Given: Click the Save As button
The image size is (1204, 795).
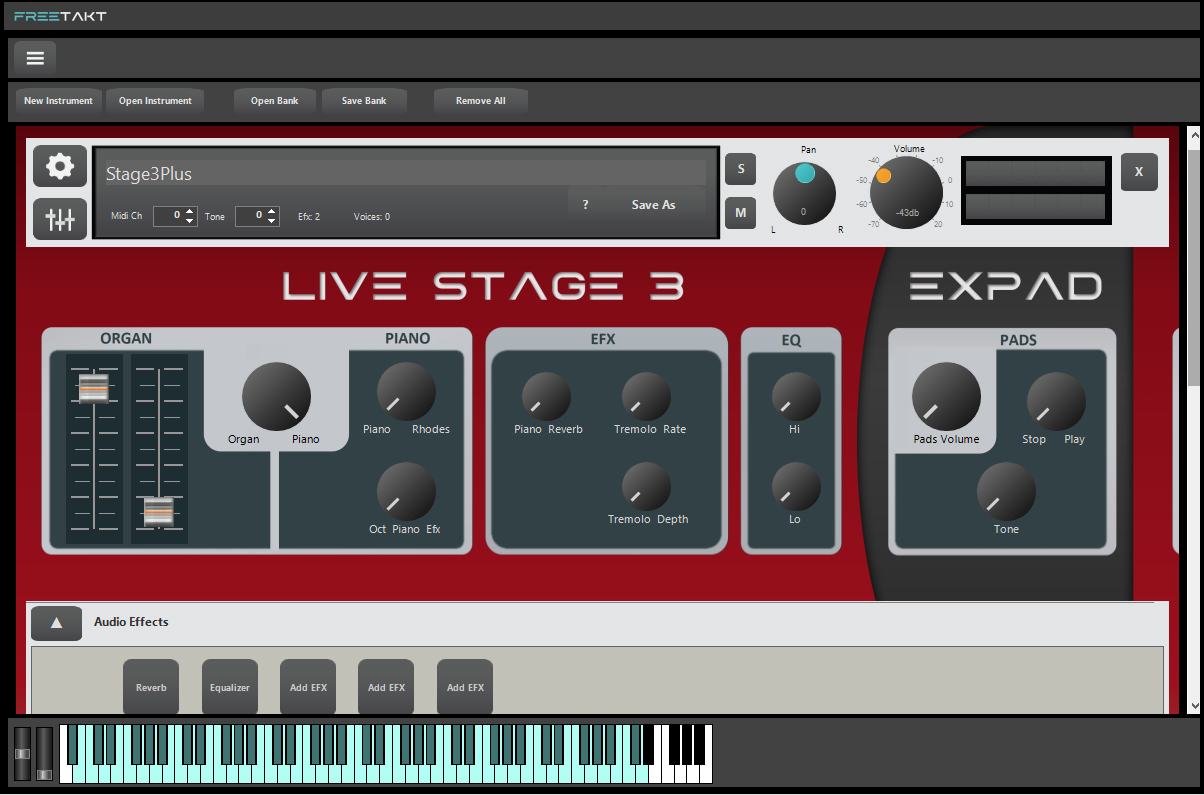Looking at the screenshot, I should (653, 205).
